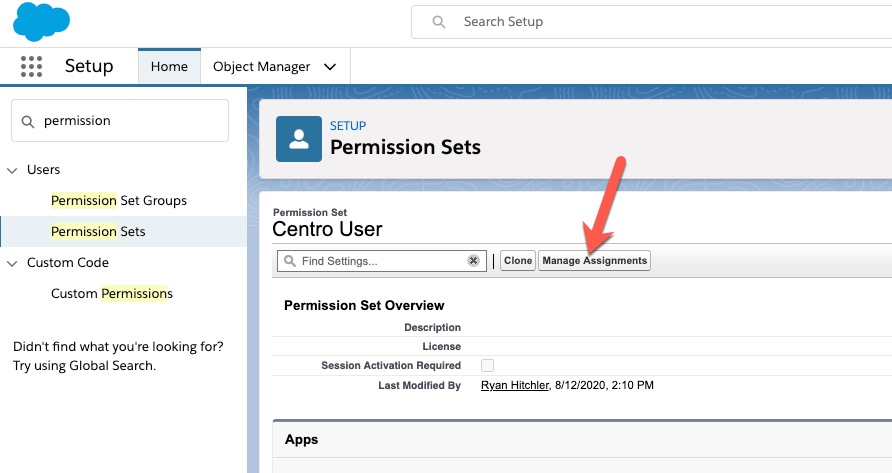Click the Manage Assignments button
This screenshot has width=892, height=473.
pos(594,261)
